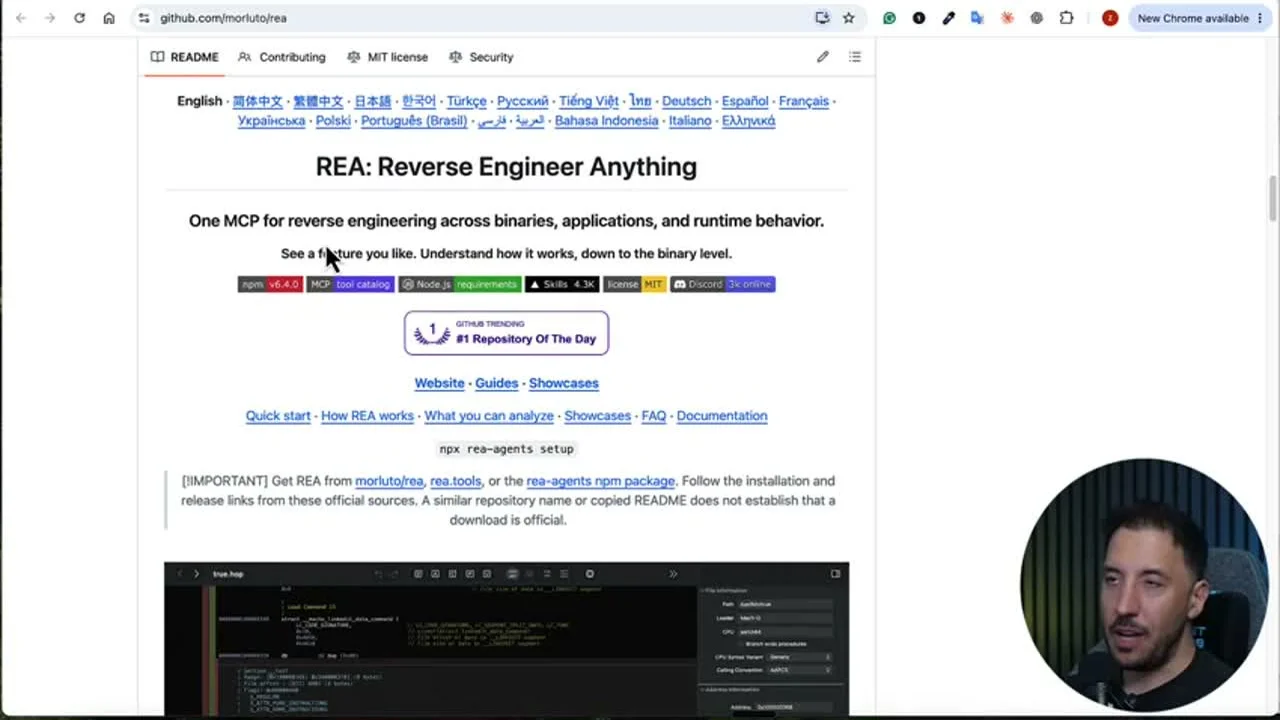
Task: Click the Node.js requirements badge
Action: click(460, 284)
